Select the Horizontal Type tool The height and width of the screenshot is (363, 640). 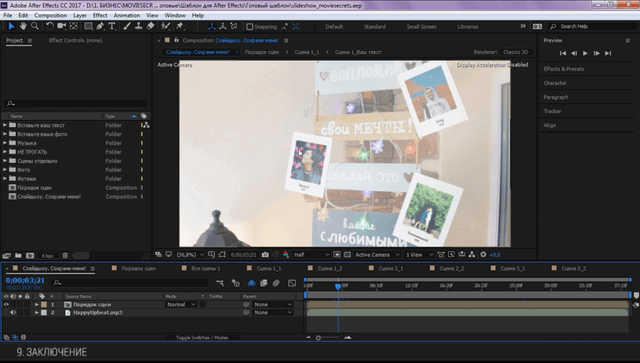point(112,26)
